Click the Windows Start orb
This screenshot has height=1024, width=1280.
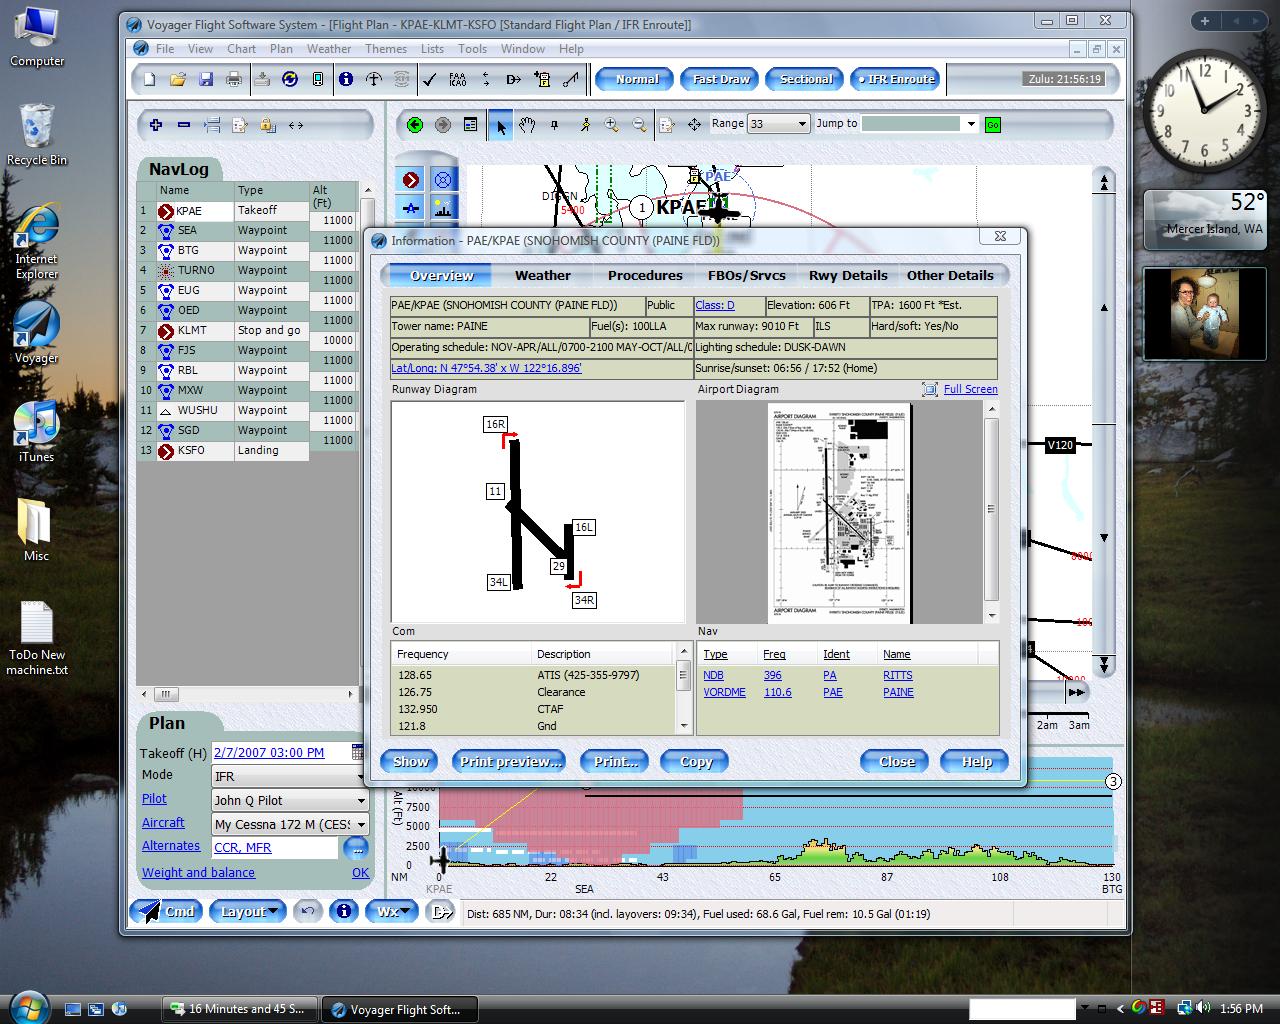(27, 1006)
